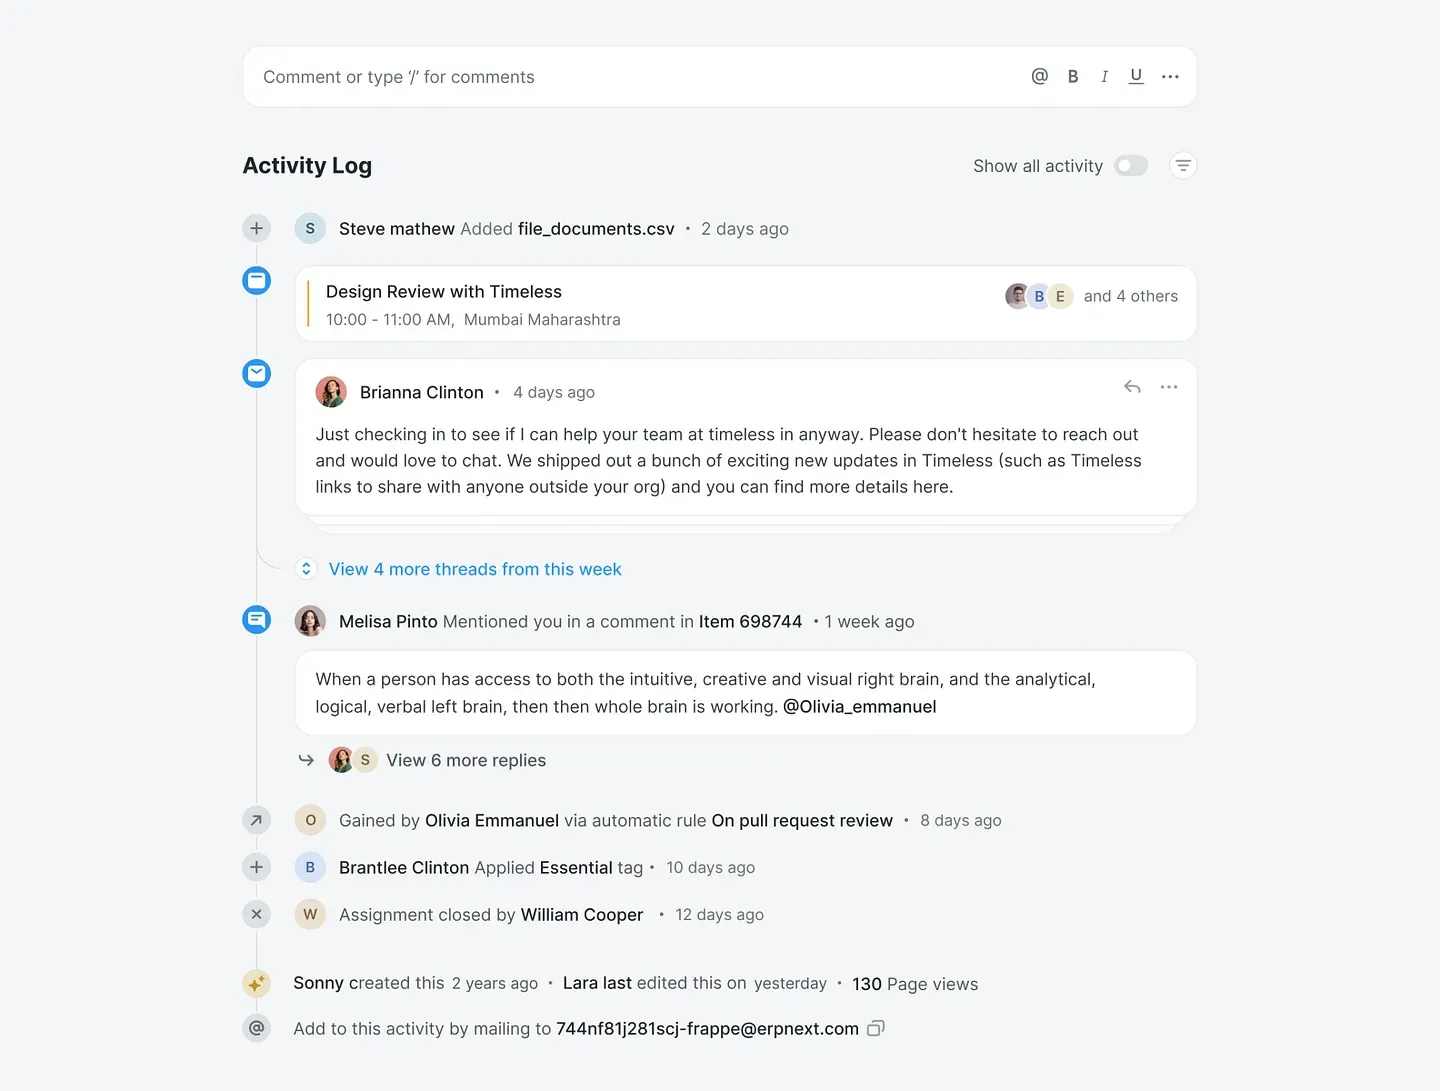Open the file_documents.csv attachment link
Screen dimensions: 1440x1091
(596, 229)
